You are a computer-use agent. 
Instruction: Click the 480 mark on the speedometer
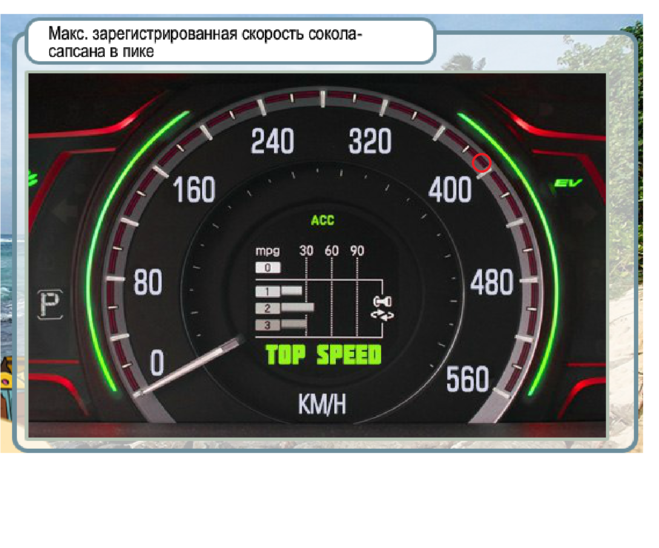click(491, 283)
